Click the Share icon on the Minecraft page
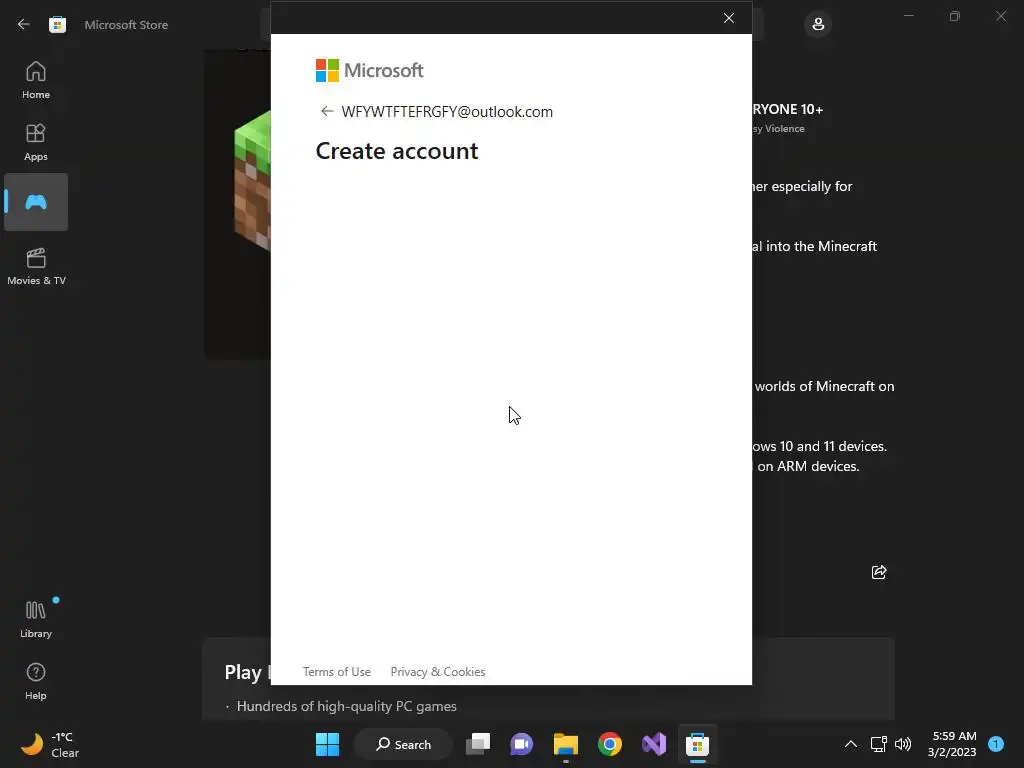The width and height of the screenshot is (1024, 768). coord(879,572)
